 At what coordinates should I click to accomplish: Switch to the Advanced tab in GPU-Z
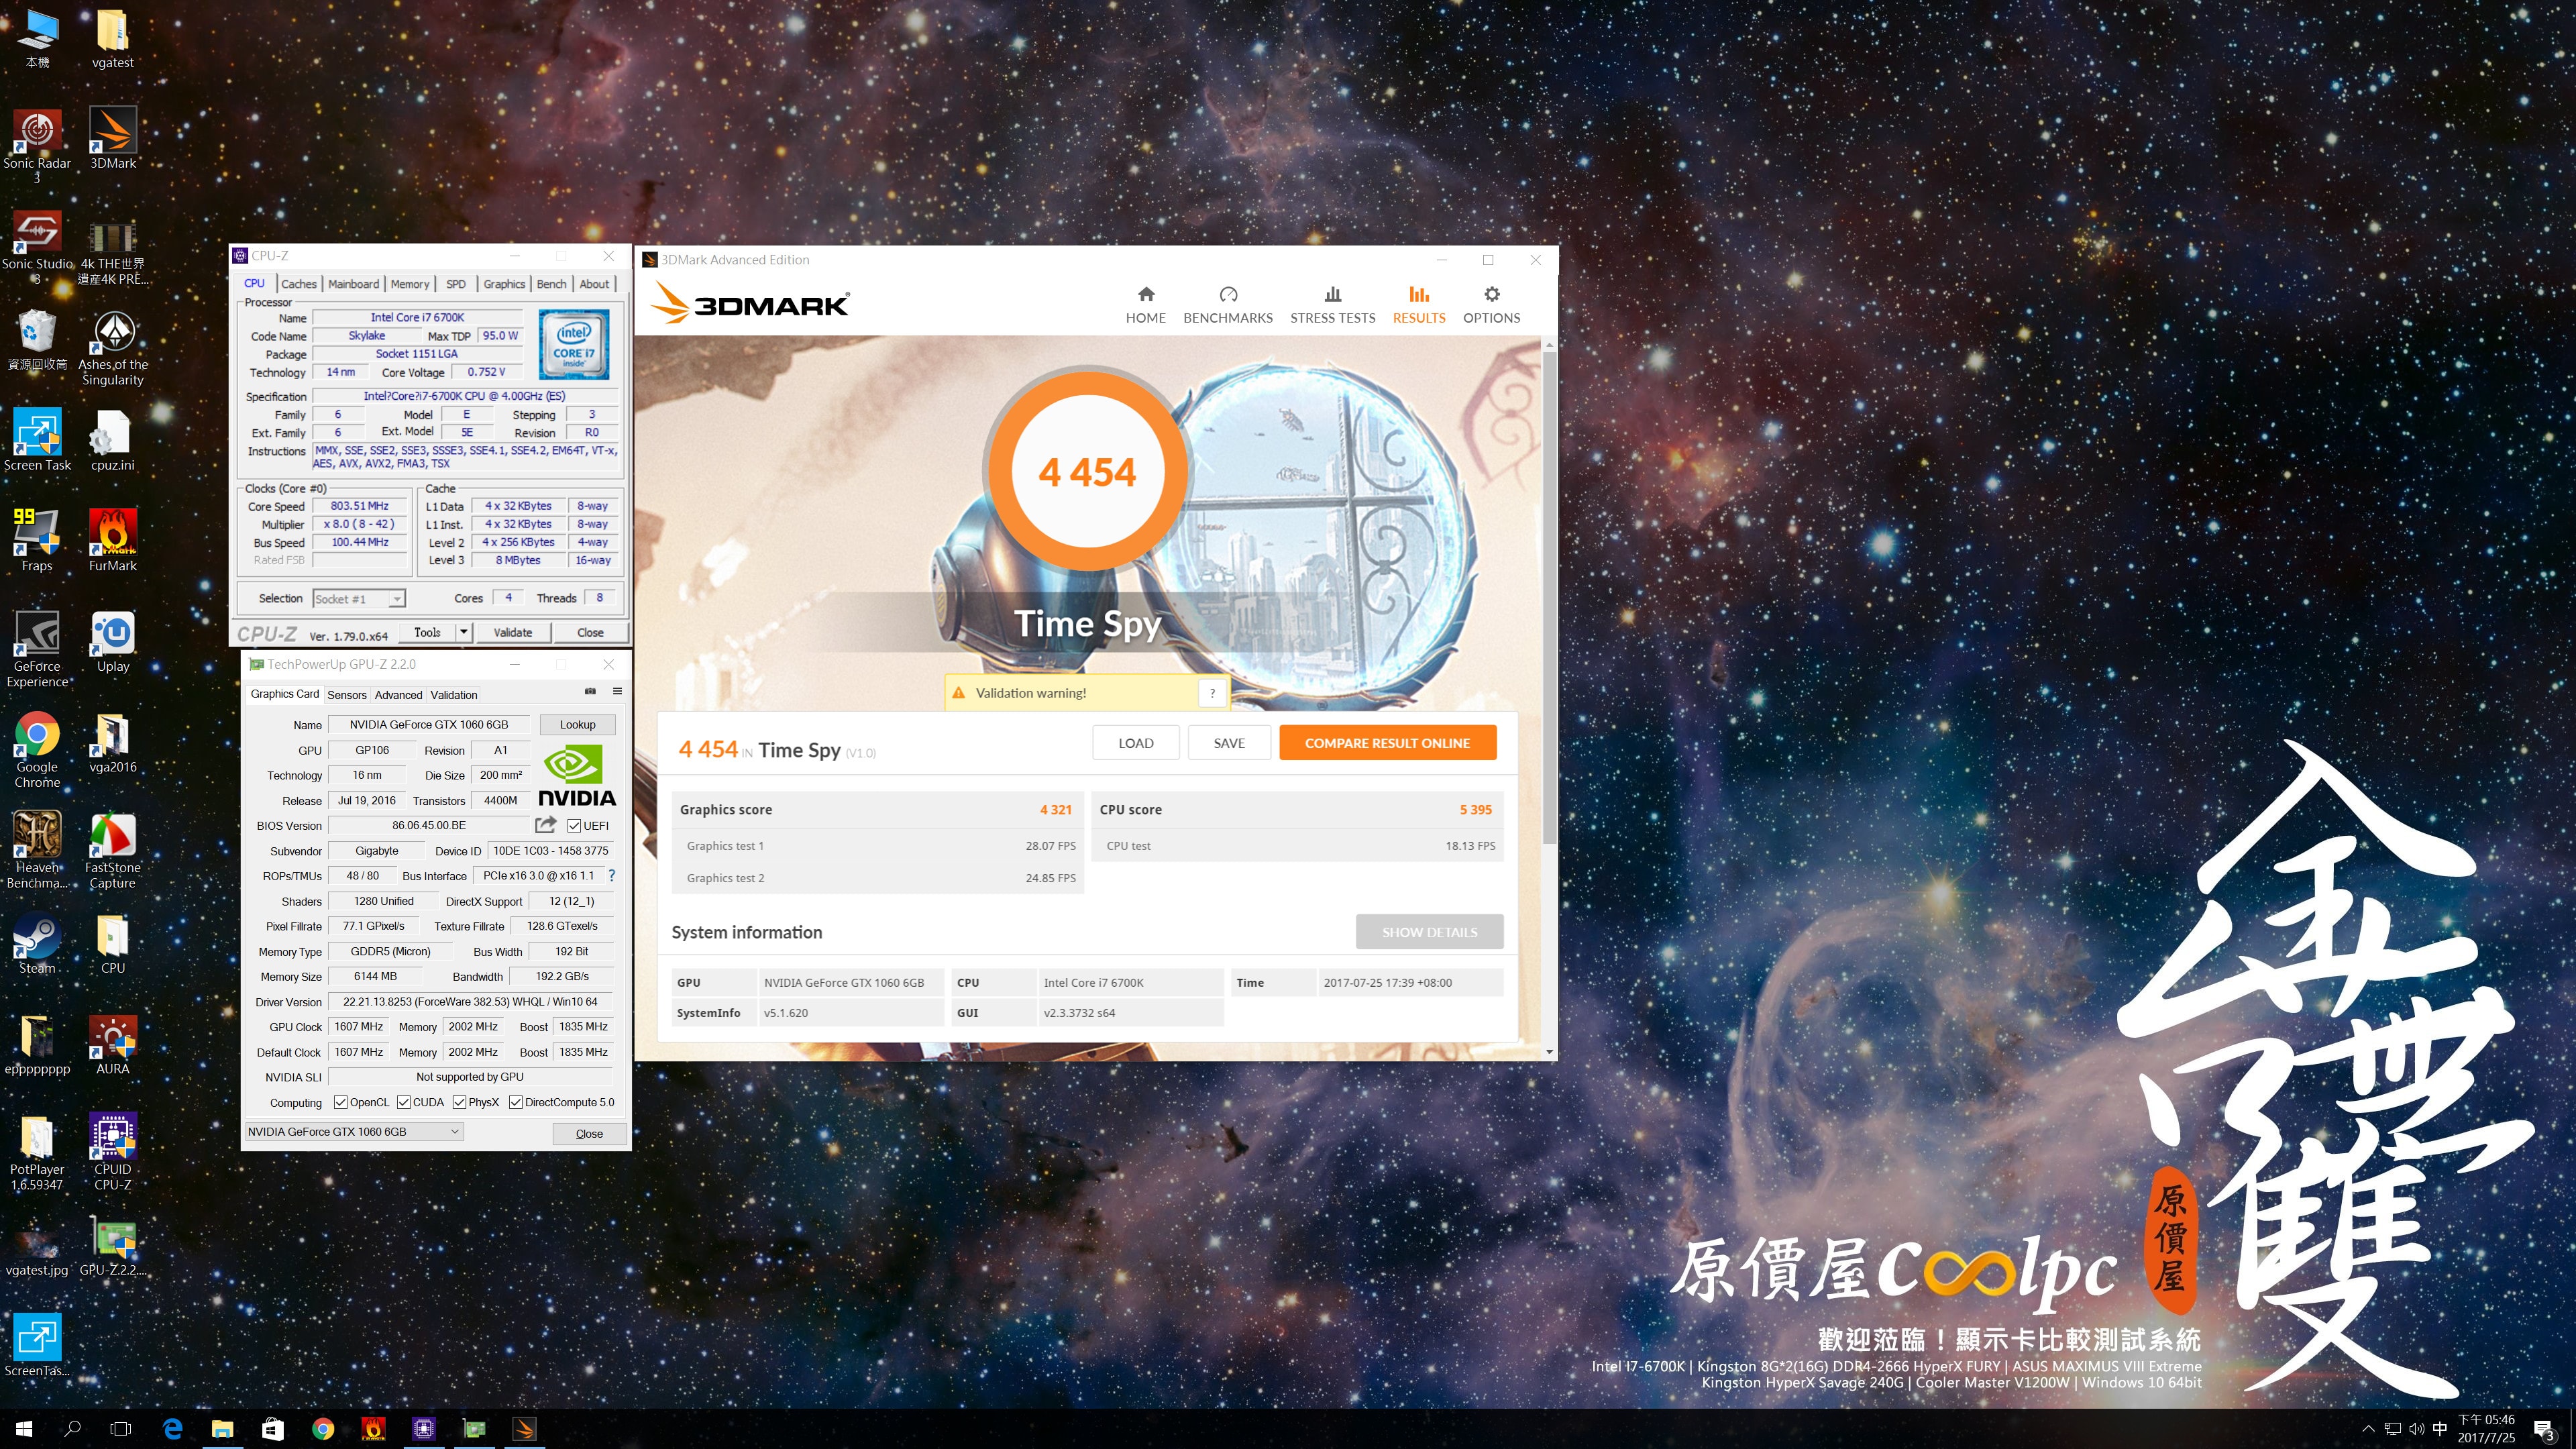pyautogui.click(x=398, y=695)
